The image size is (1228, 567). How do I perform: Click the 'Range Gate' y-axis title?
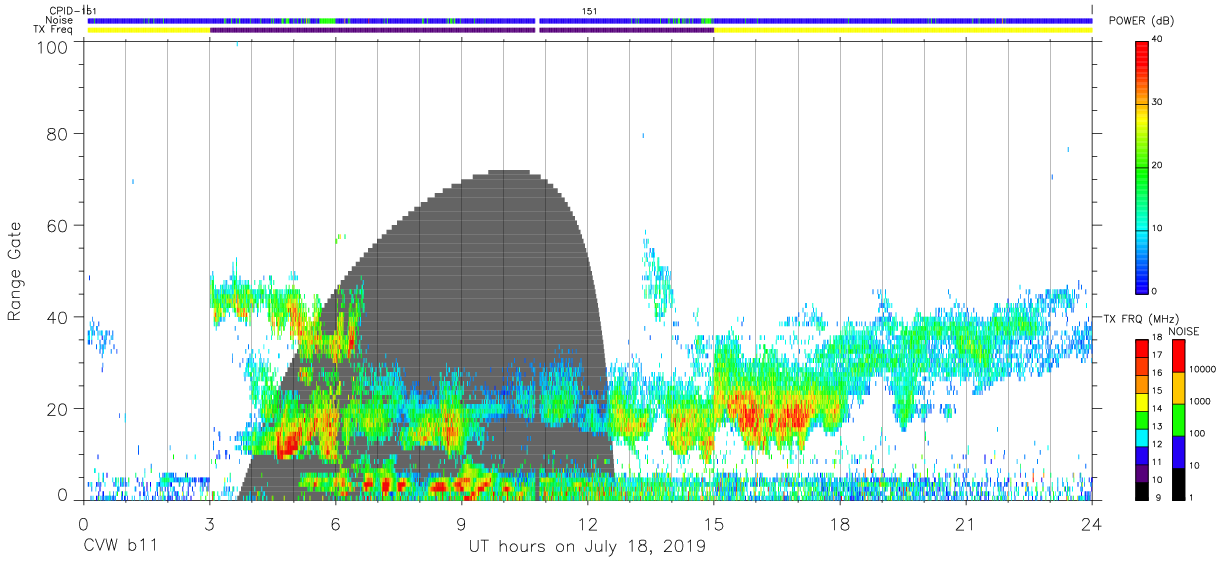(15, 273)
